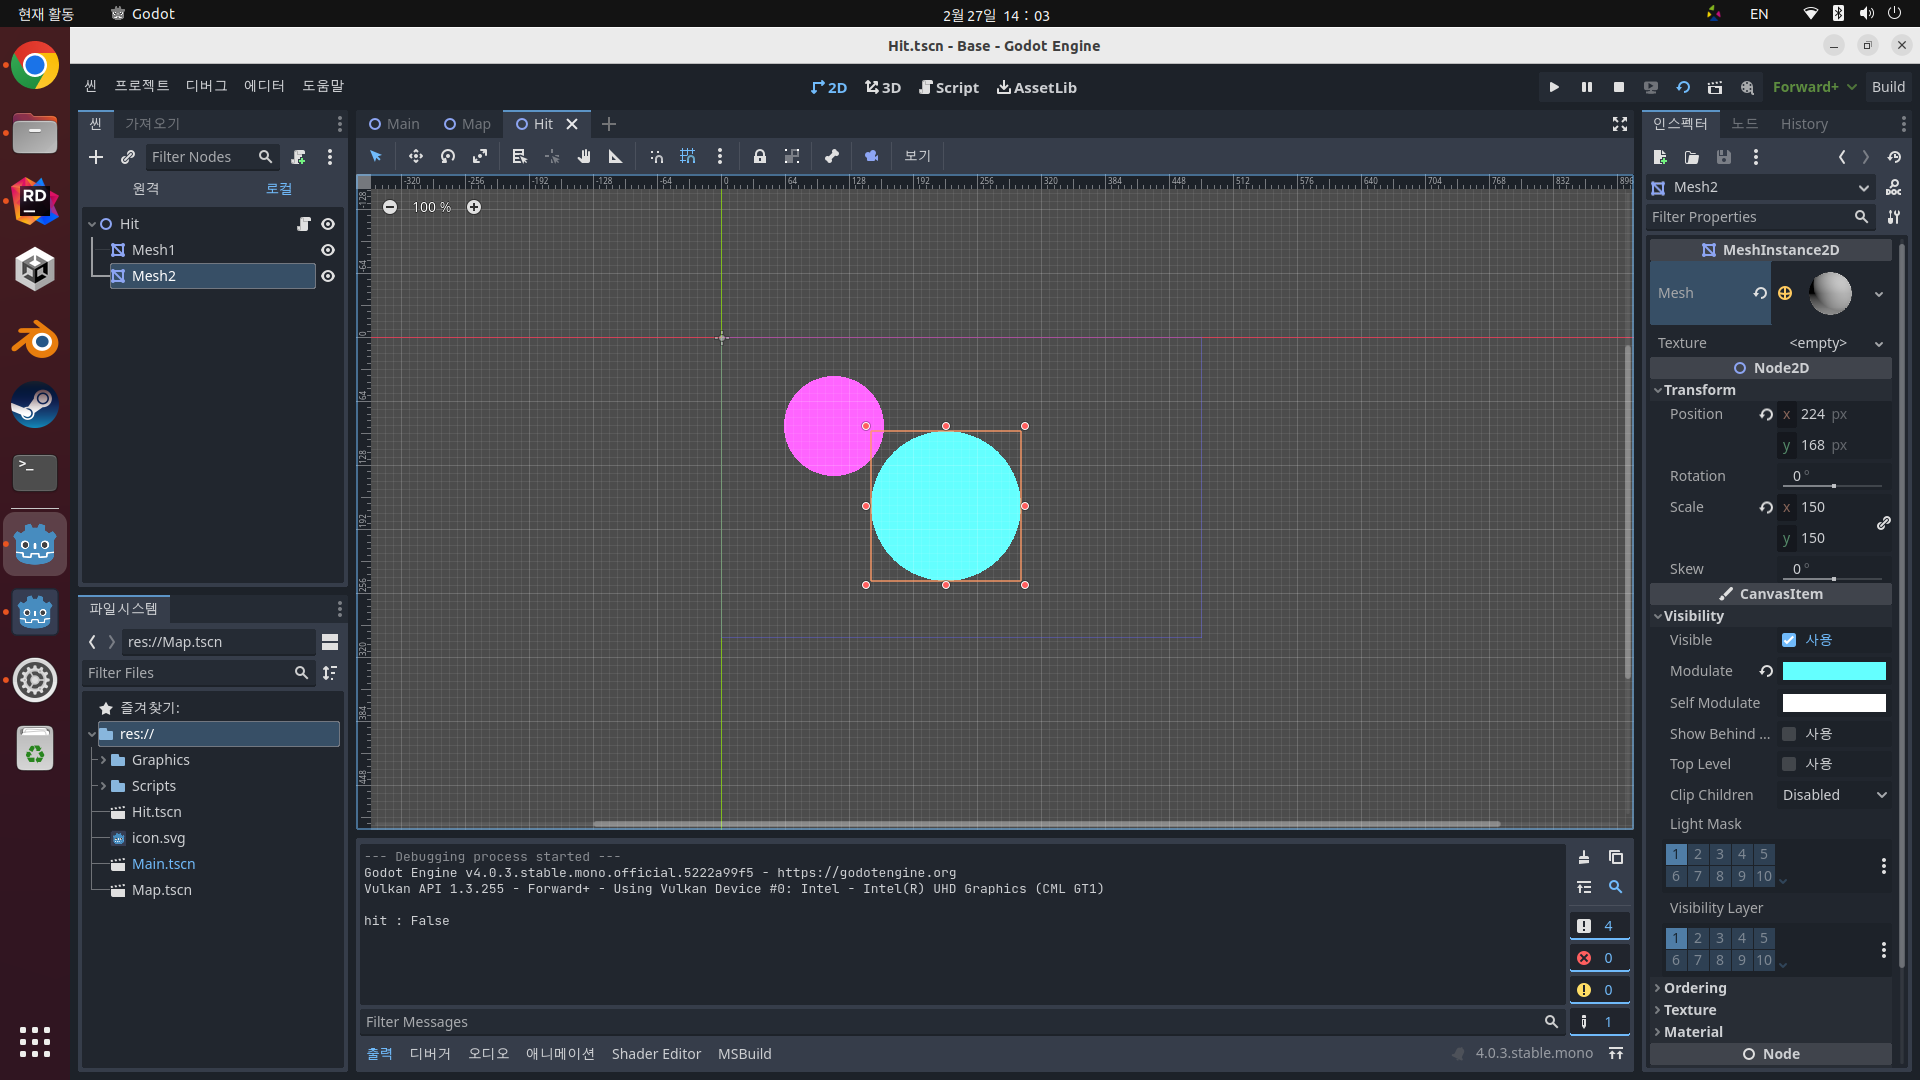Click the Add New Node plus button
This screenshot has width=1920, height=1080.
point(96,157)
